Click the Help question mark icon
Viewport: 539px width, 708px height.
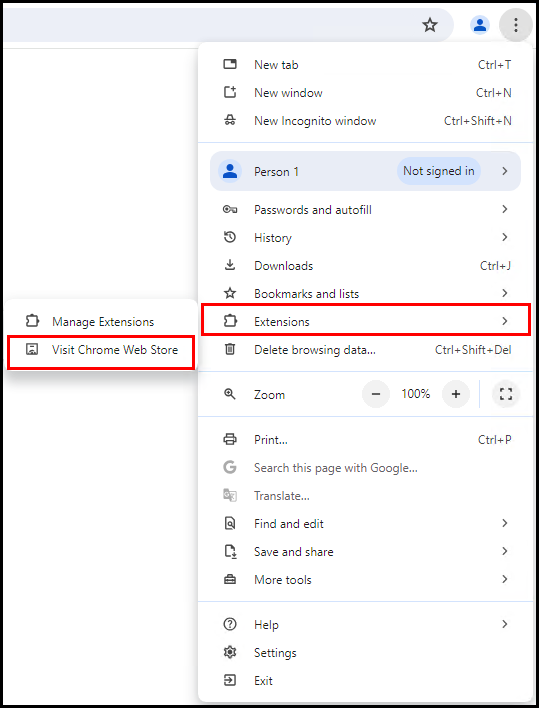(x=230, y=624)
